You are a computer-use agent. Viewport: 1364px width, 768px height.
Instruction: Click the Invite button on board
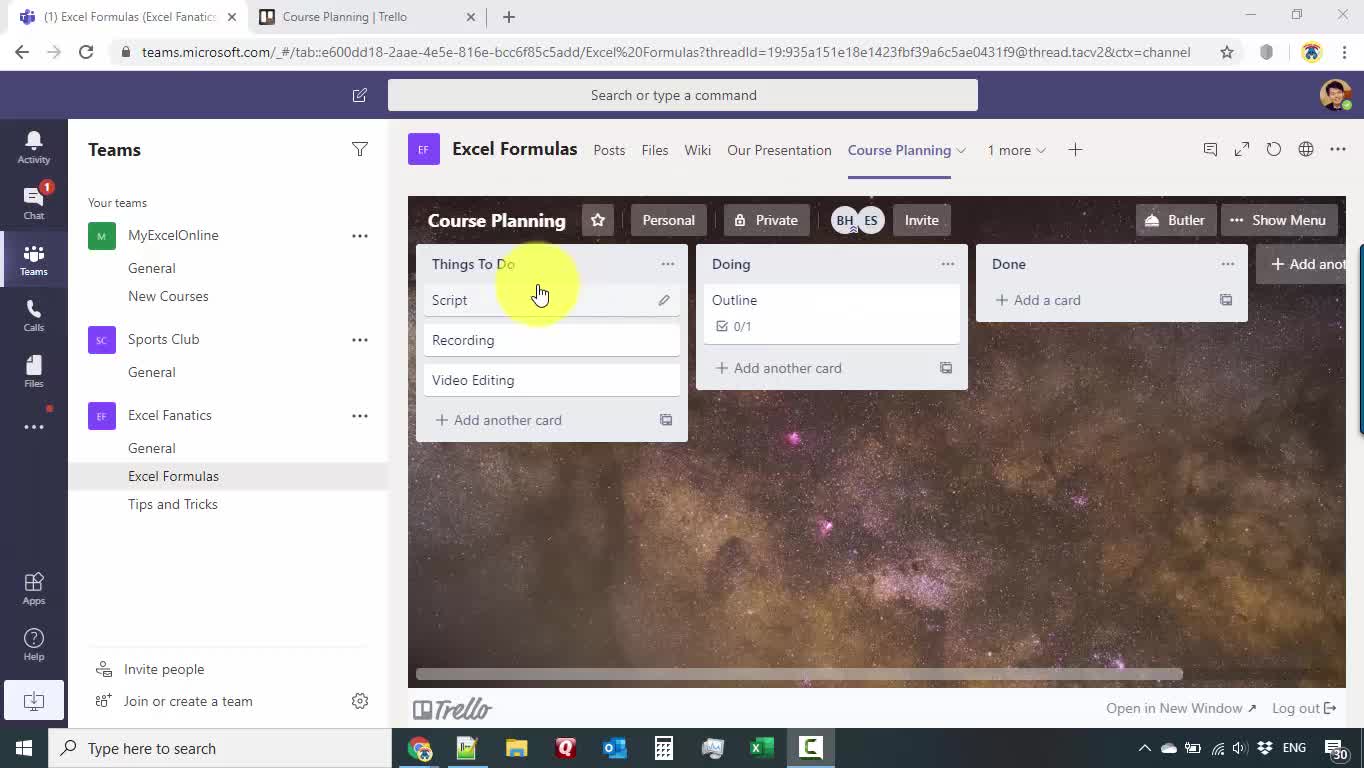(921, 220)
